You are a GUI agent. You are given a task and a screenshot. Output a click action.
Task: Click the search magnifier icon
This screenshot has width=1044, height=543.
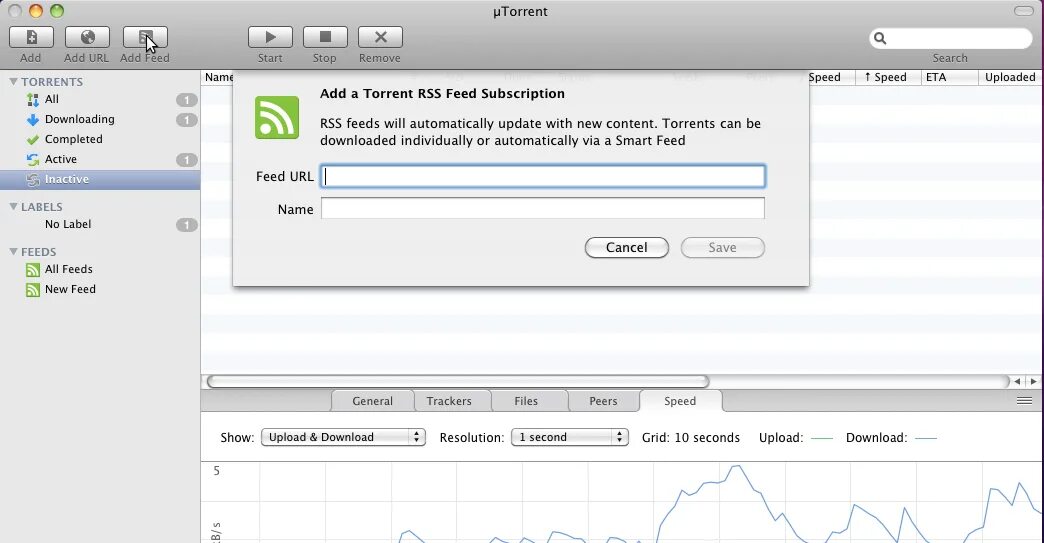(880, 39)
